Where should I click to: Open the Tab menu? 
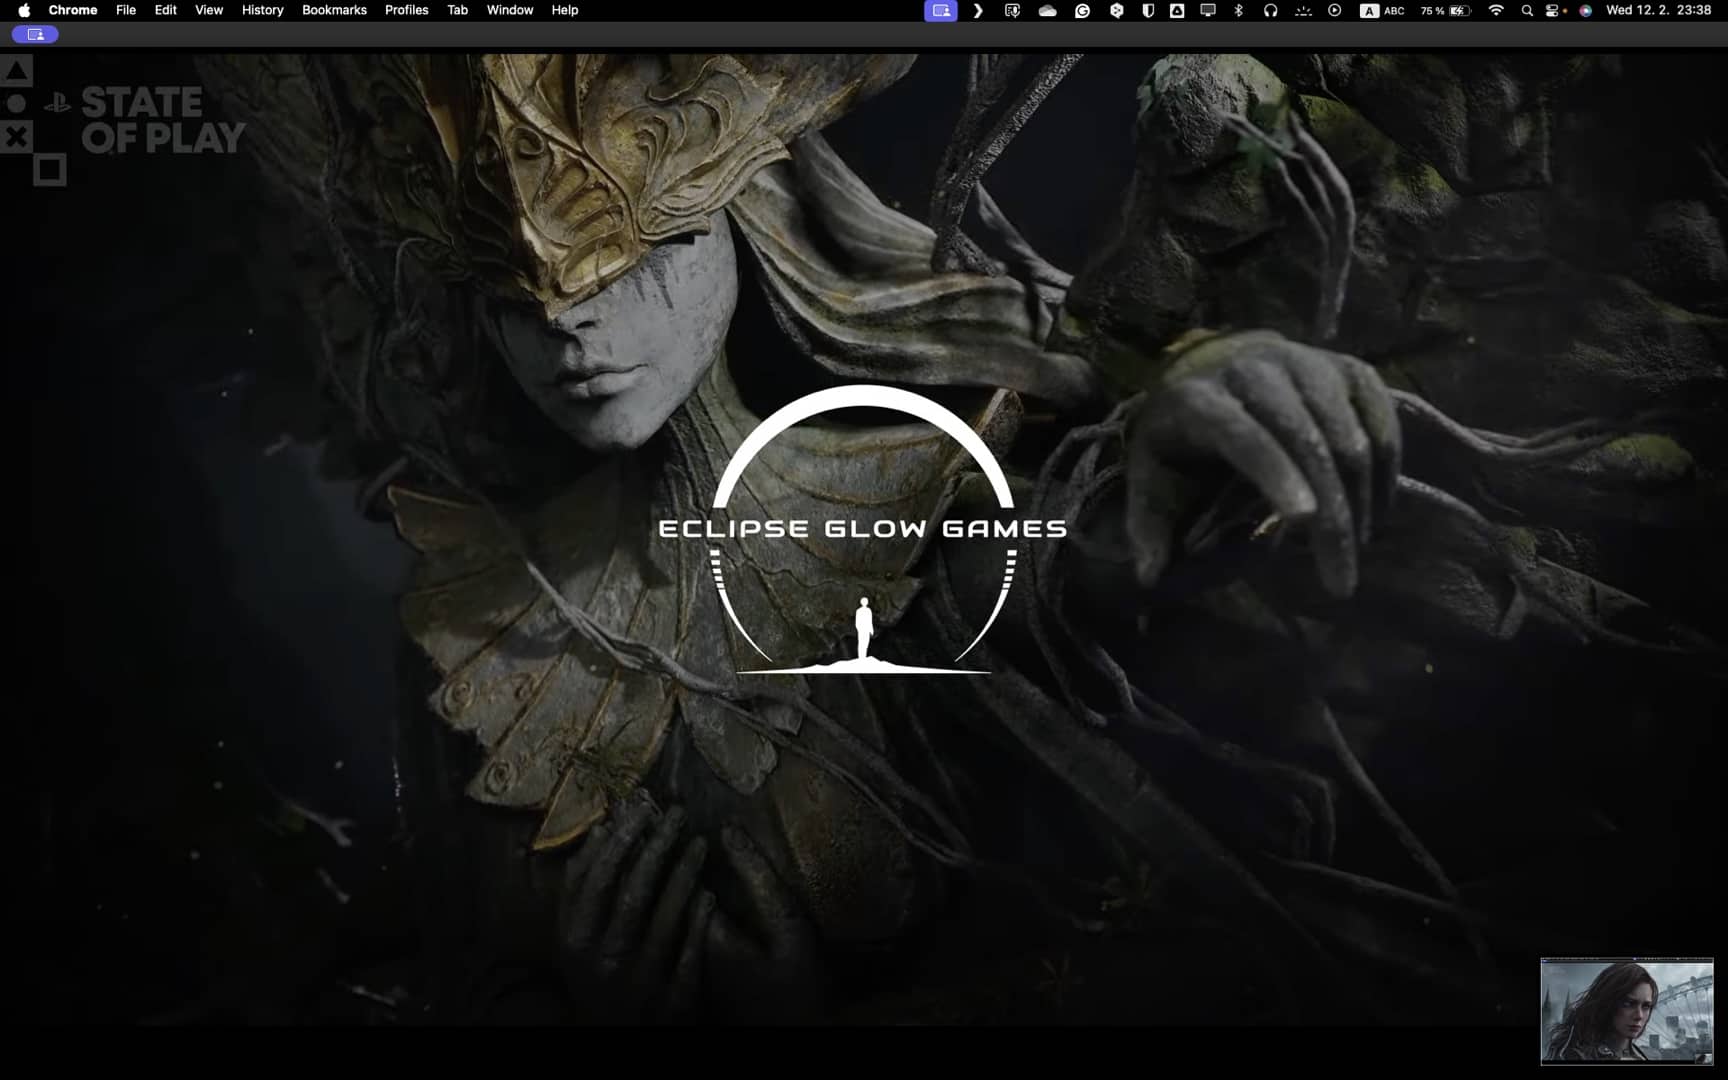tap(458, 10)
